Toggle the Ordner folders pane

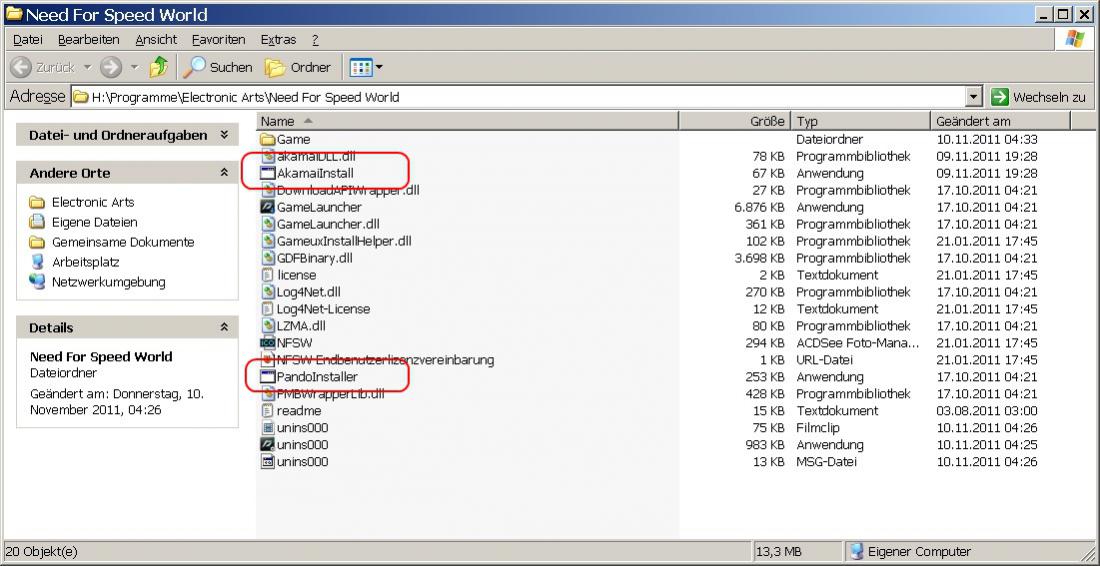[297, 67]
